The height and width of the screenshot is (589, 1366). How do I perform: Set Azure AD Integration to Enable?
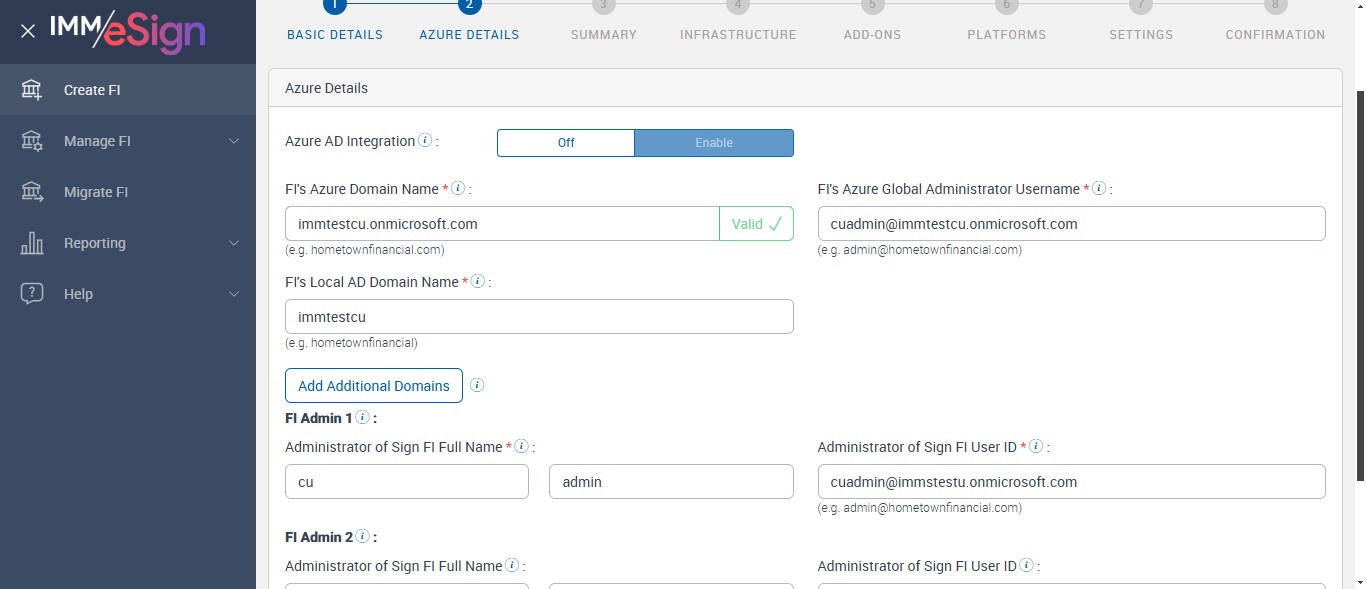coord(714,143)
